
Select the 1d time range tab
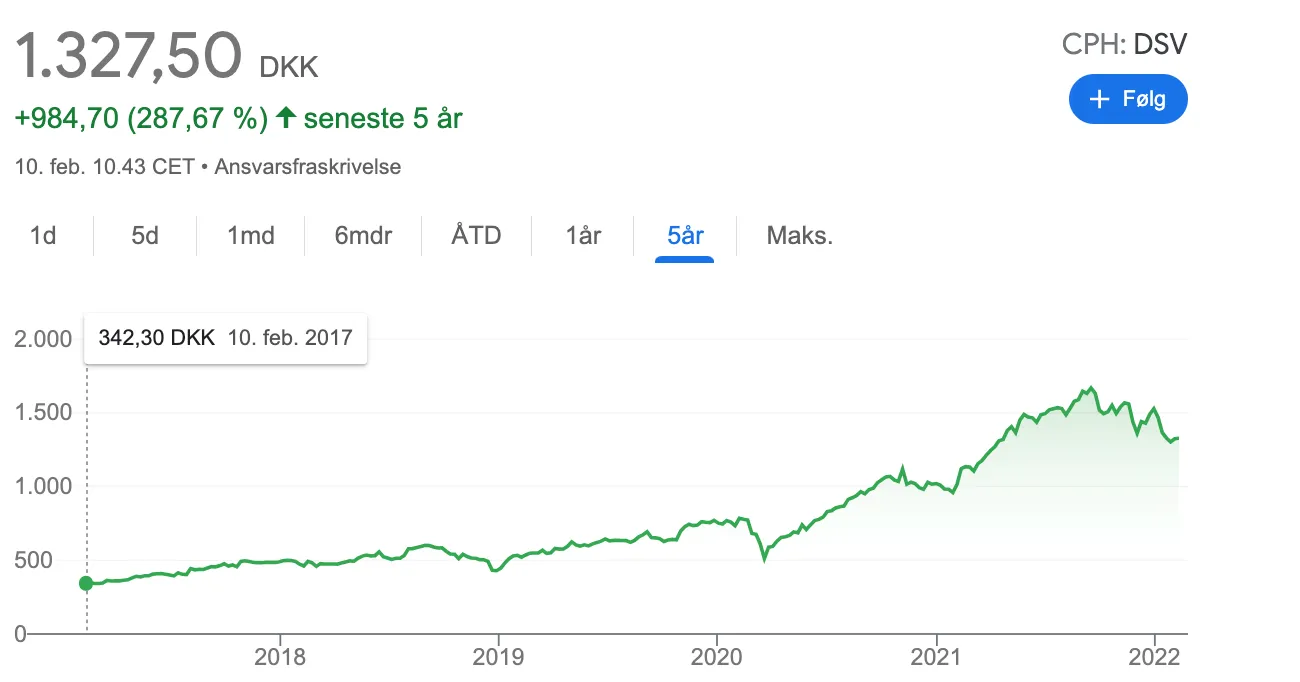pos(43,236)
